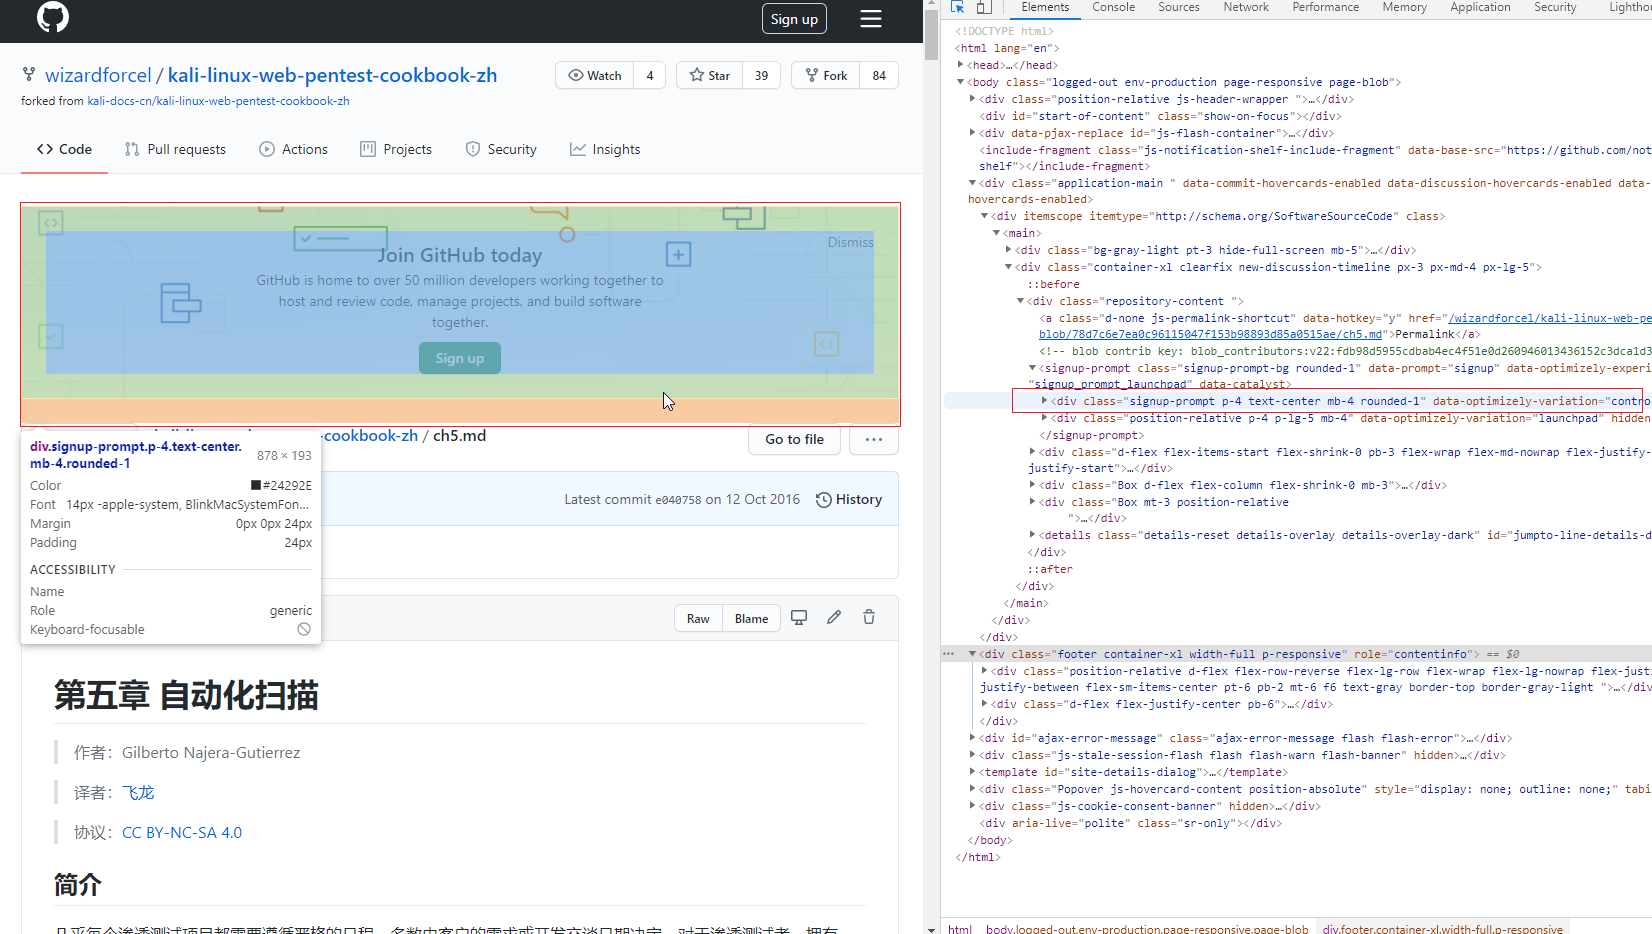Select the DevTools Network tab
The image size is (1652, 934).
tap(1246, 7)
